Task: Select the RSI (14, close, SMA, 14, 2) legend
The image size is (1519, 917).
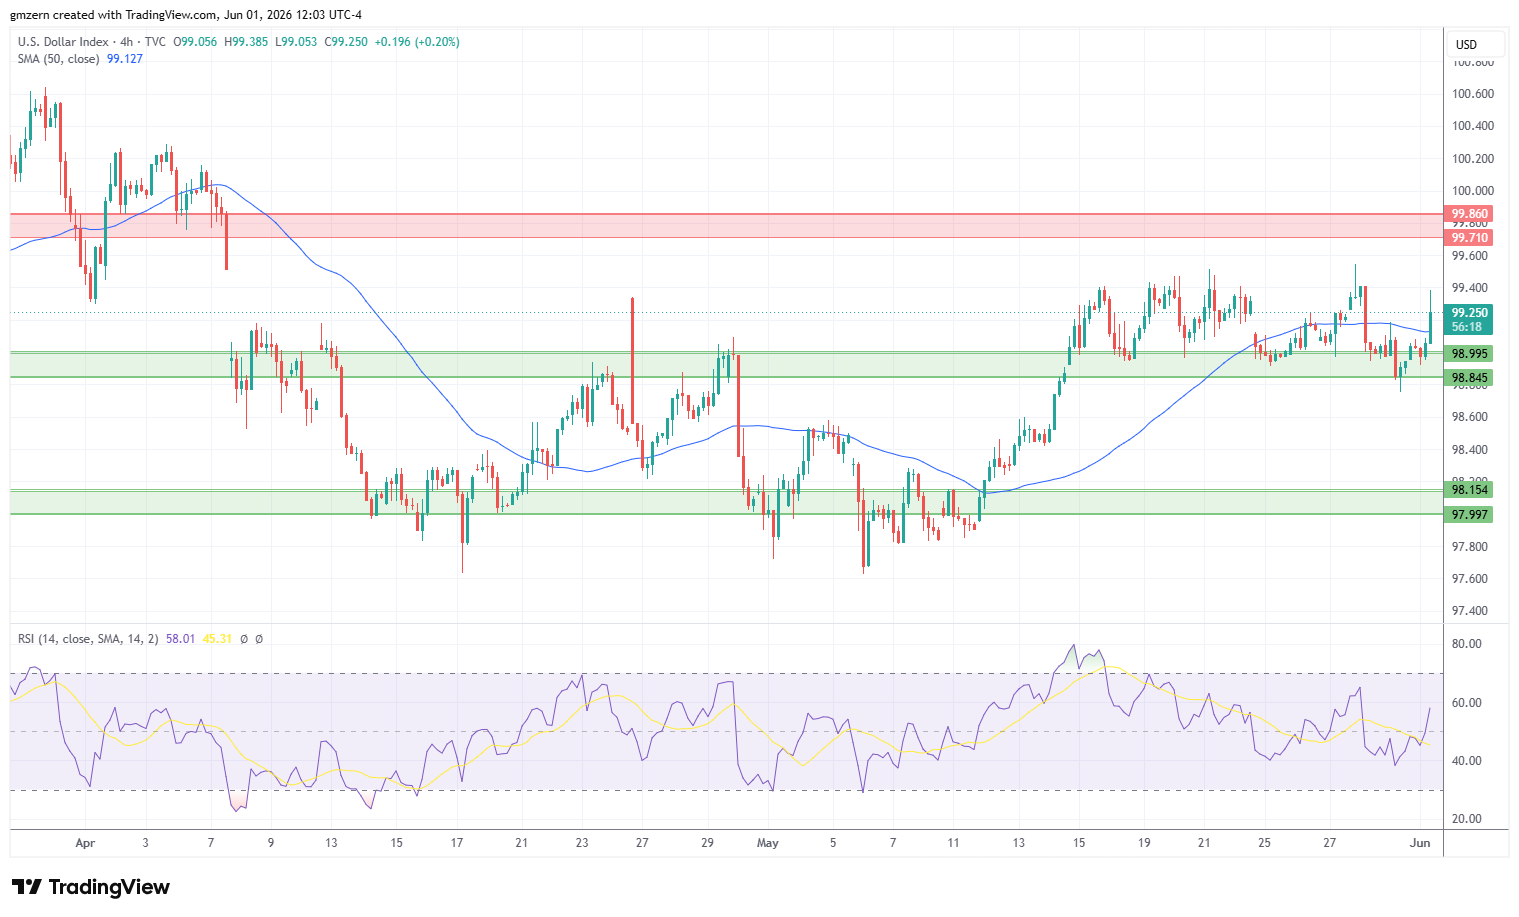Action: tap(88, 638)
